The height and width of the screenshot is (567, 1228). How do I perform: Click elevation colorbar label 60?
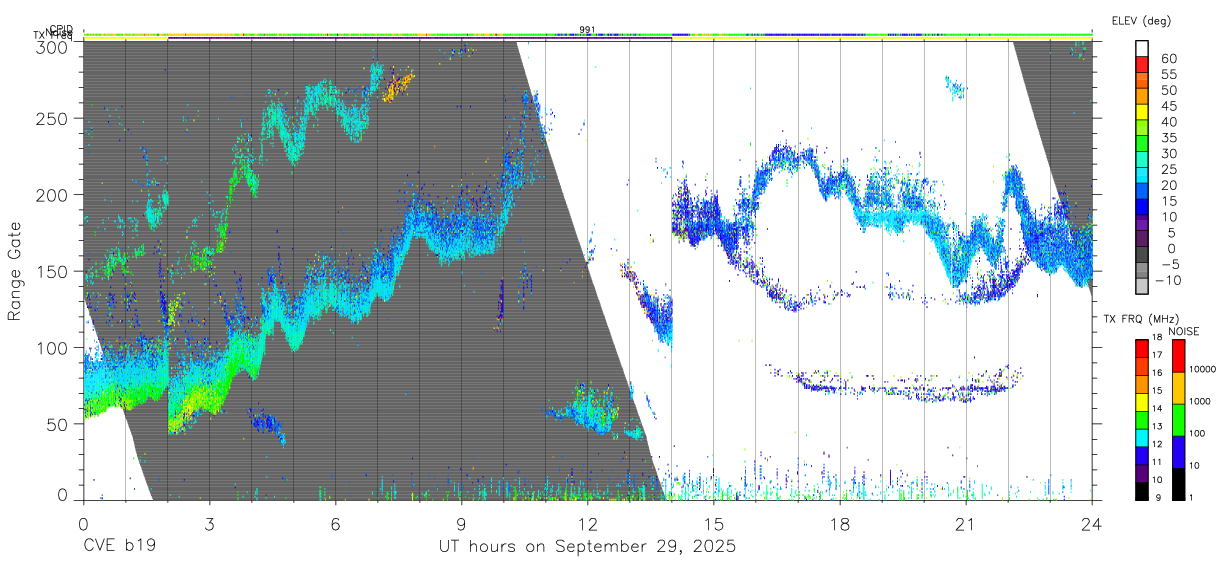pyautogui.click(x=1168, y=57)
